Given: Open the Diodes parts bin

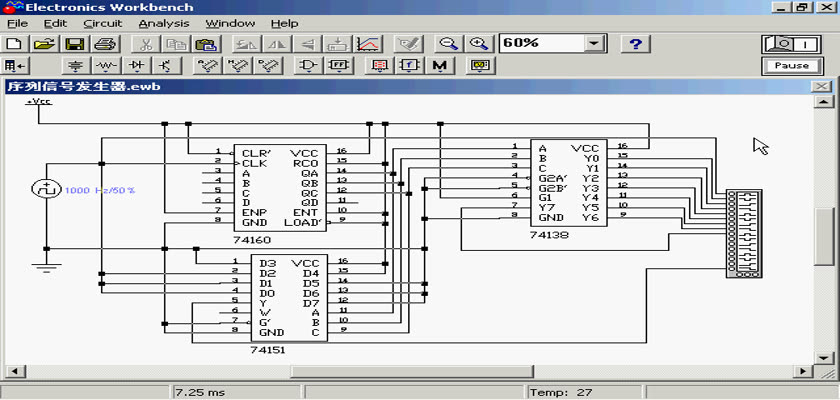Looking at the screenshot, I should (x=137, y=66).
